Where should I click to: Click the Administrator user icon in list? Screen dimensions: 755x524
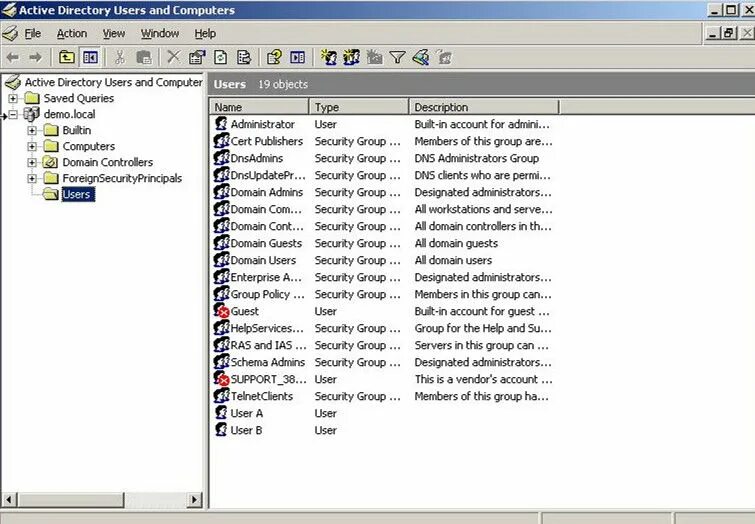point(221,124)
